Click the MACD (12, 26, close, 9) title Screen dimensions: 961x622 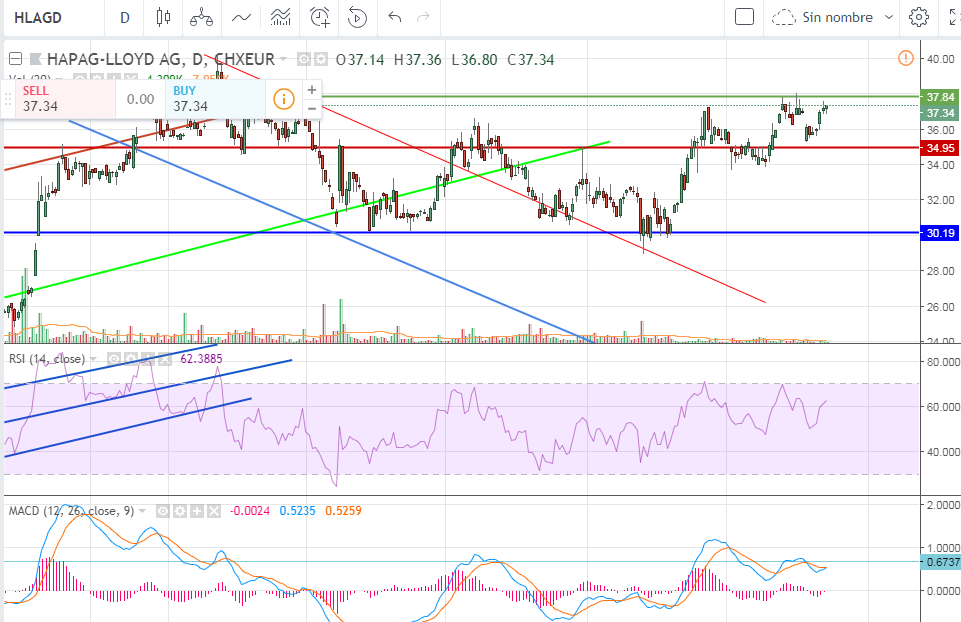point(71,510)
